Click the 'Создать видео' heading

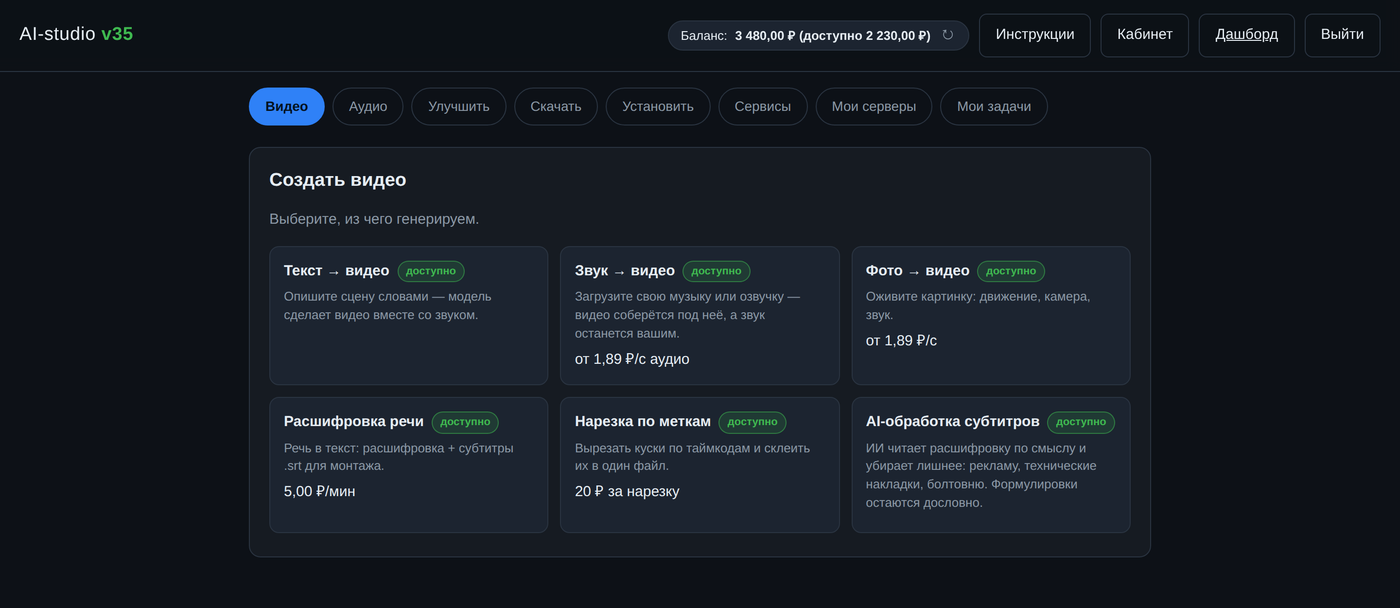click(338, 180)
